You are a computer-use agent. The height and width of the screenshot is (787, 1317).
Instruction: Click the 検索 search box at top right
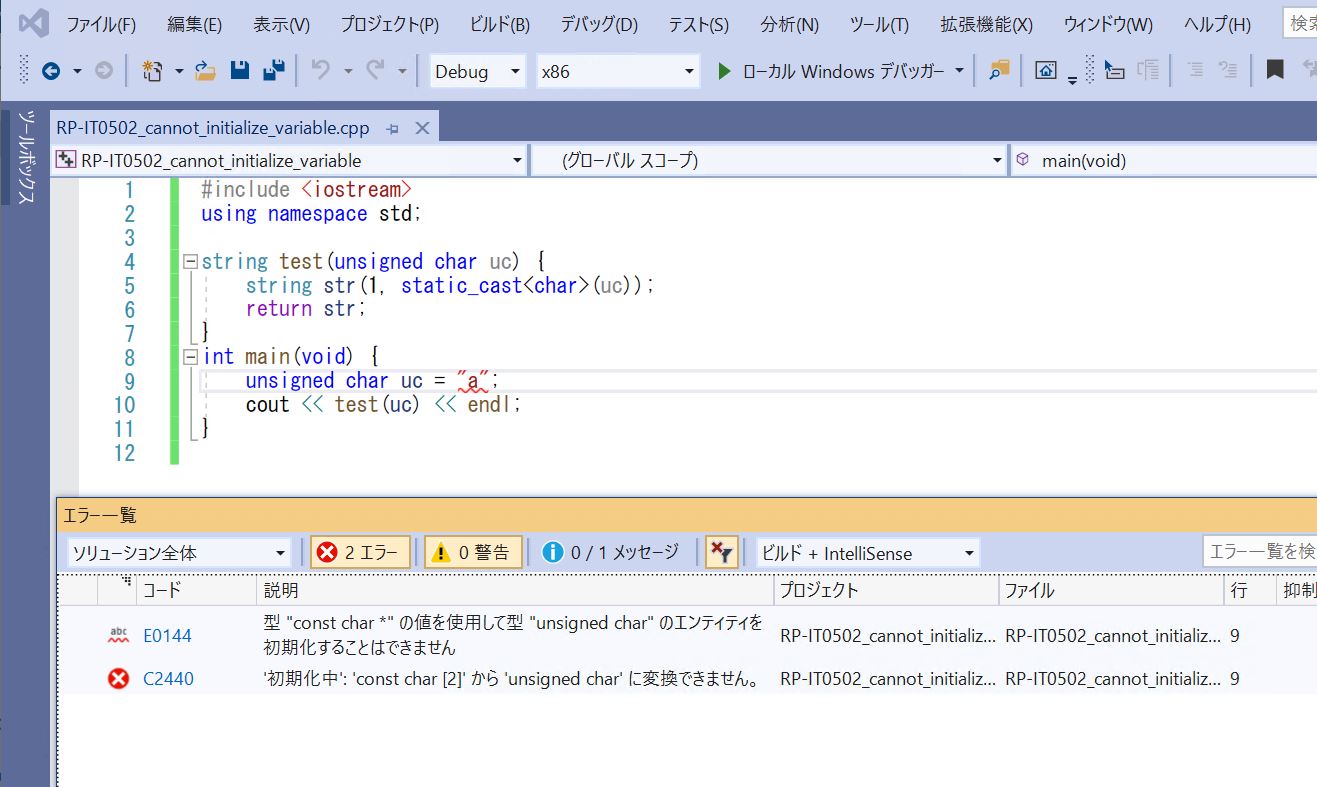tap(1299, 22)
